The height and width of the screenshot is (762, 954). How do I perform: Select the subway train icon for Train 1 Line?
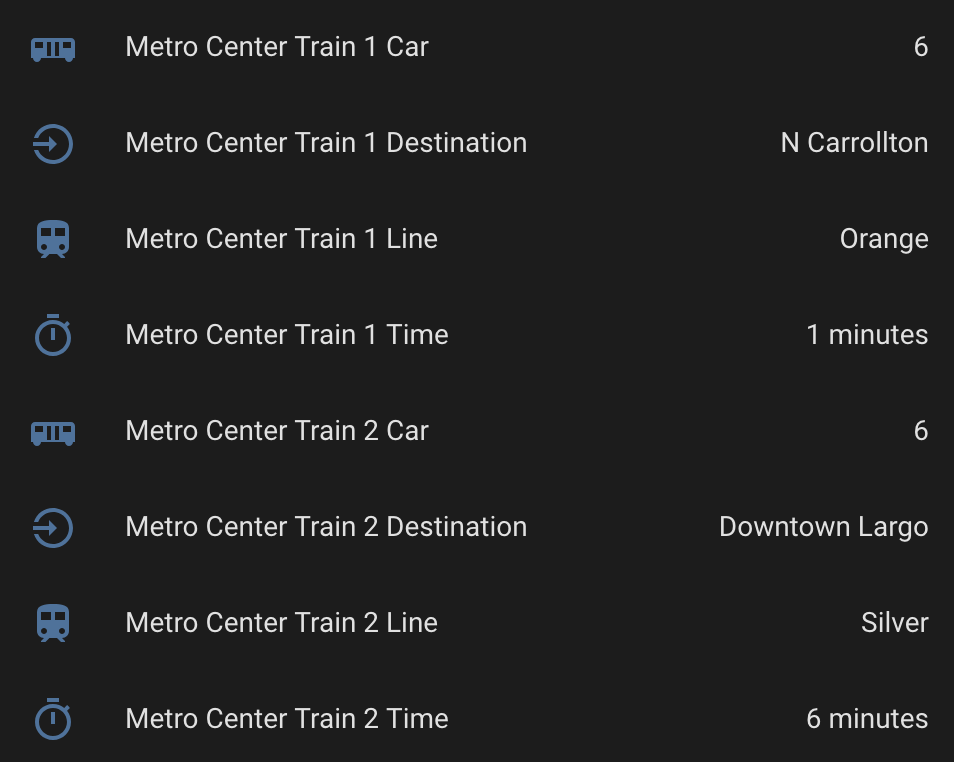coord(52,239)
